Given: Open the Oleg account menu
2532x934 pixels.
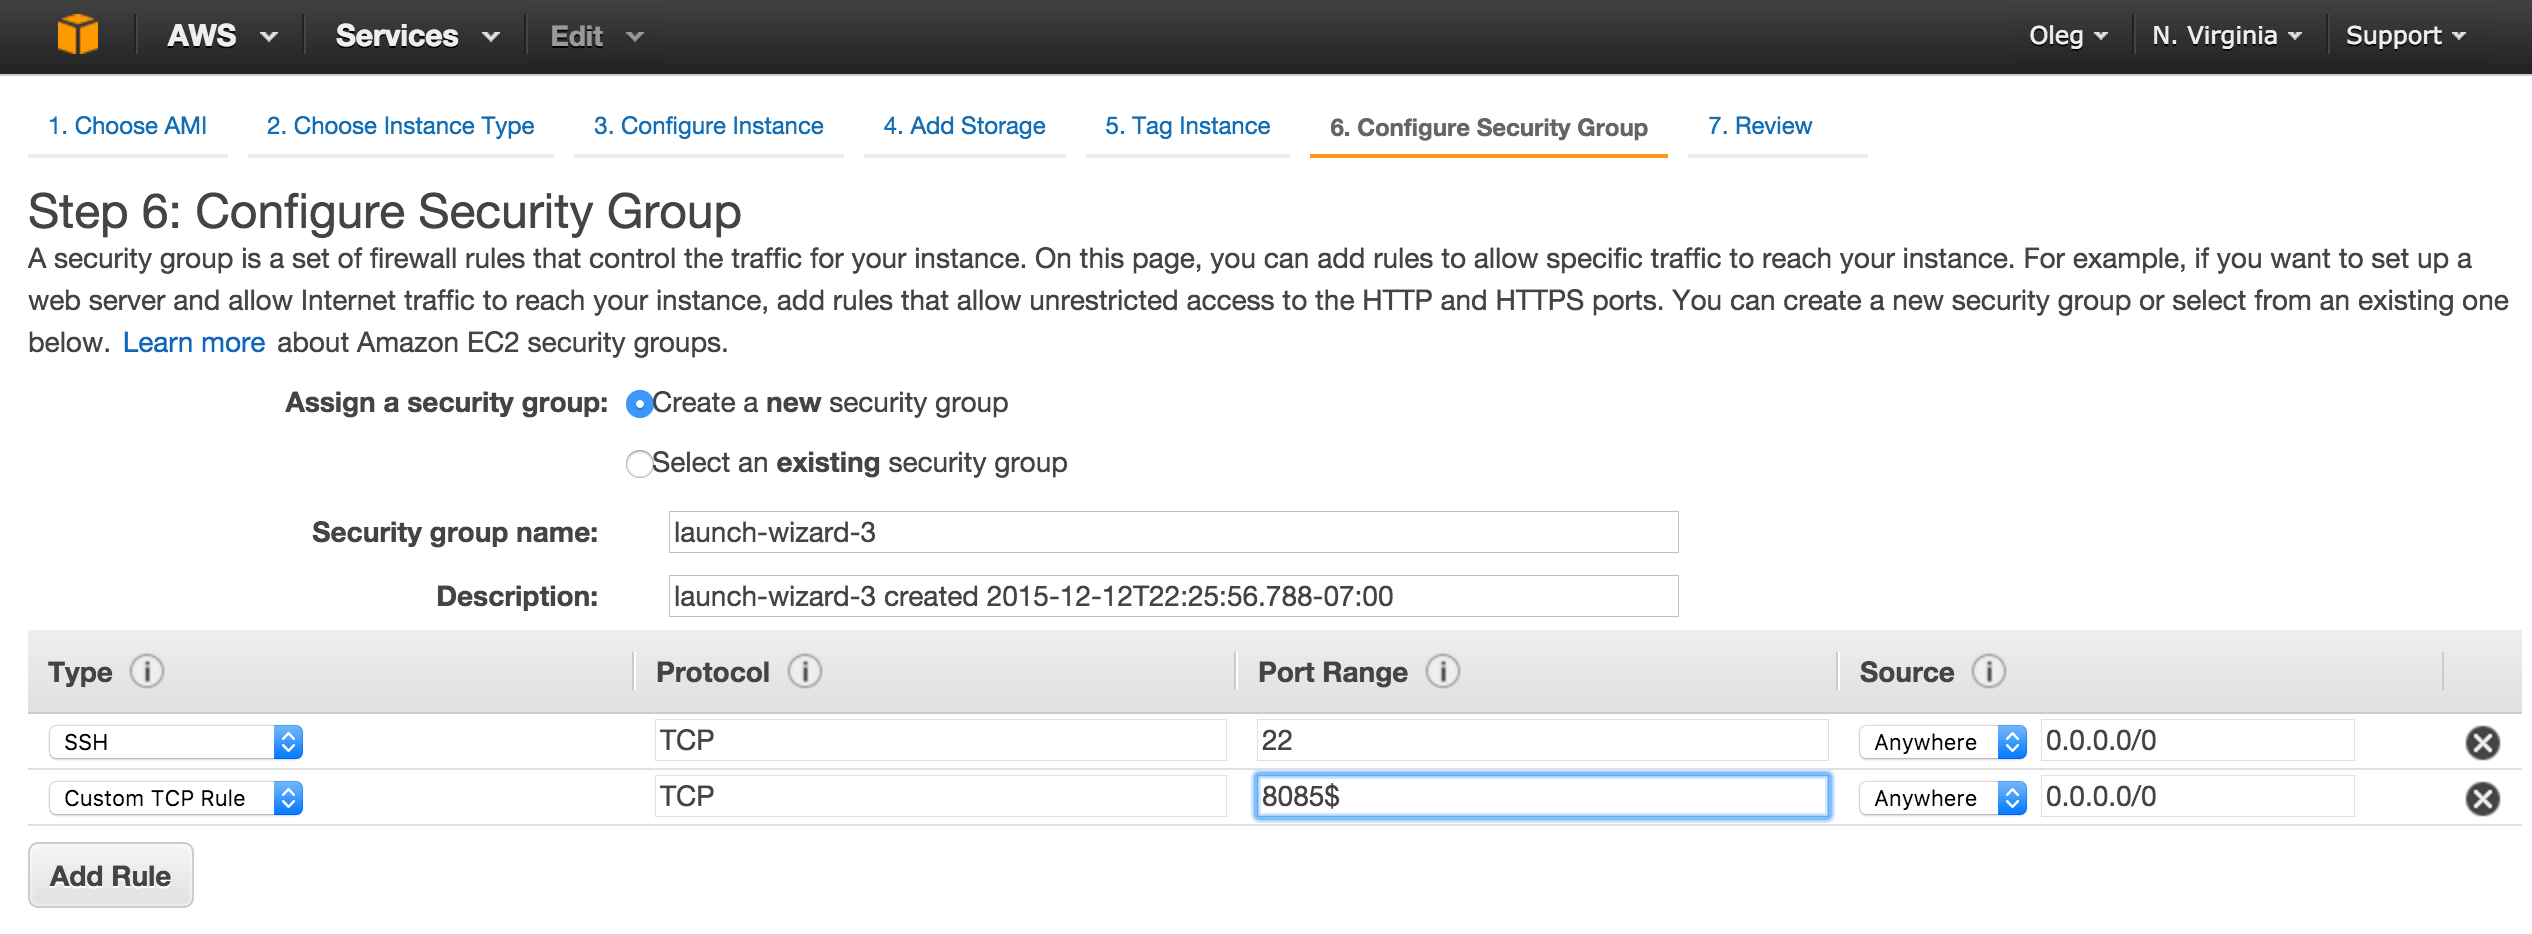Looking at the screenshot, I should pyautogui.click(x=2068, y=36).
